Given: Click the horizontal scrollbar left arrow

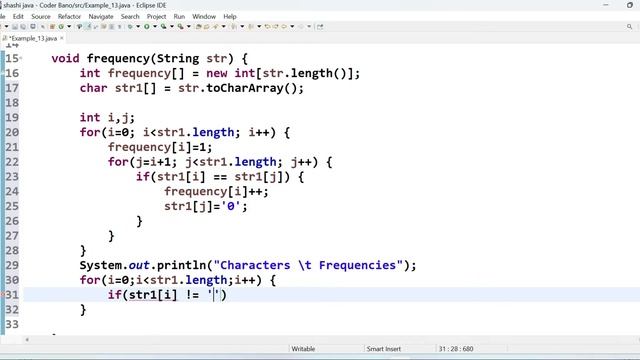Looking at the screenshot, I should 27,339.
